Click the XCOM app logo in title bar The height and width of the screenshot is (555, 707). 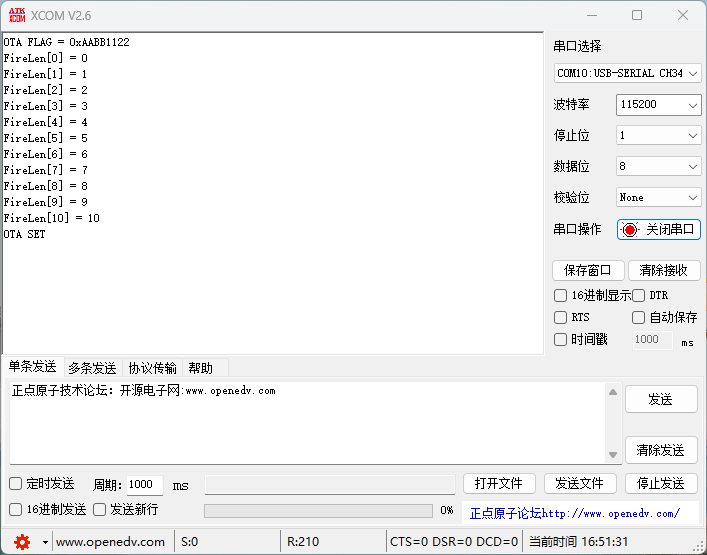tap(17, 15)
